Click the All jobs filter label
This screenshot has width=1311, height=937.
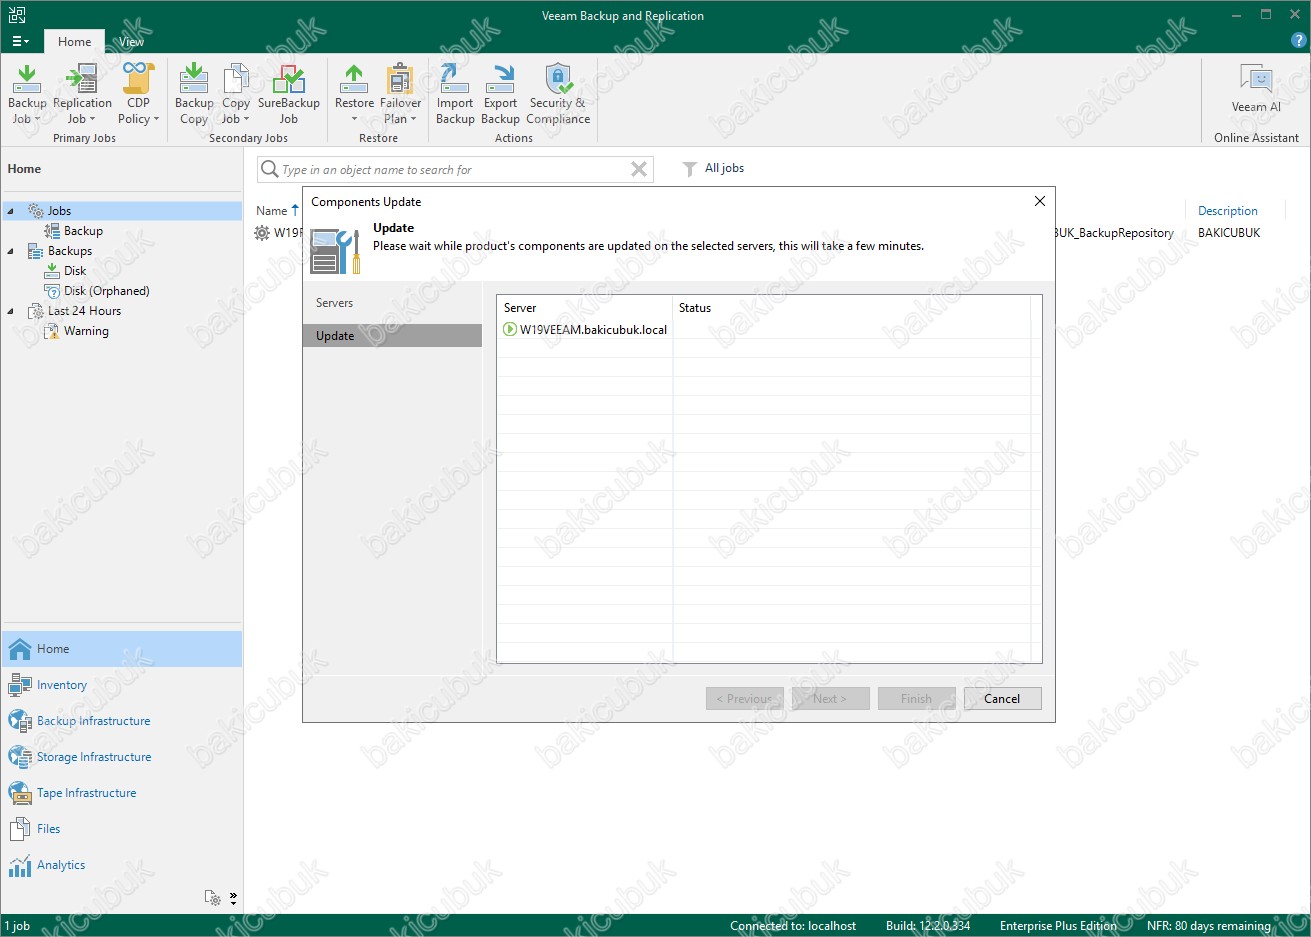[x=724, y=168]
